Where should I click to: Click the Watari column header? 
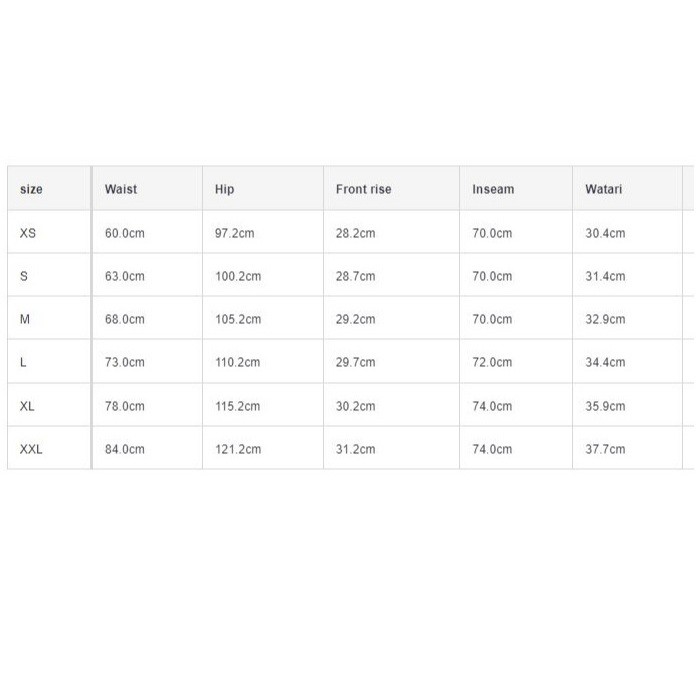click(x=604, y=189)
